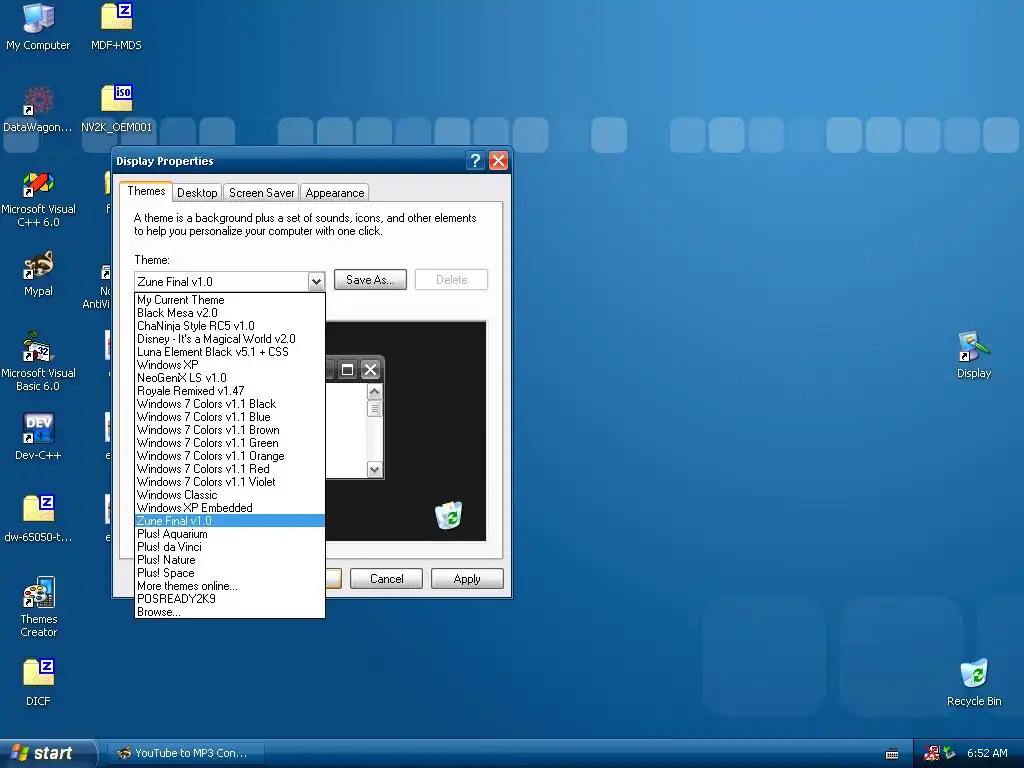Choose My Current Theme from list
The width and height of the screenshot is (1024, 768).
click(230, 300)
